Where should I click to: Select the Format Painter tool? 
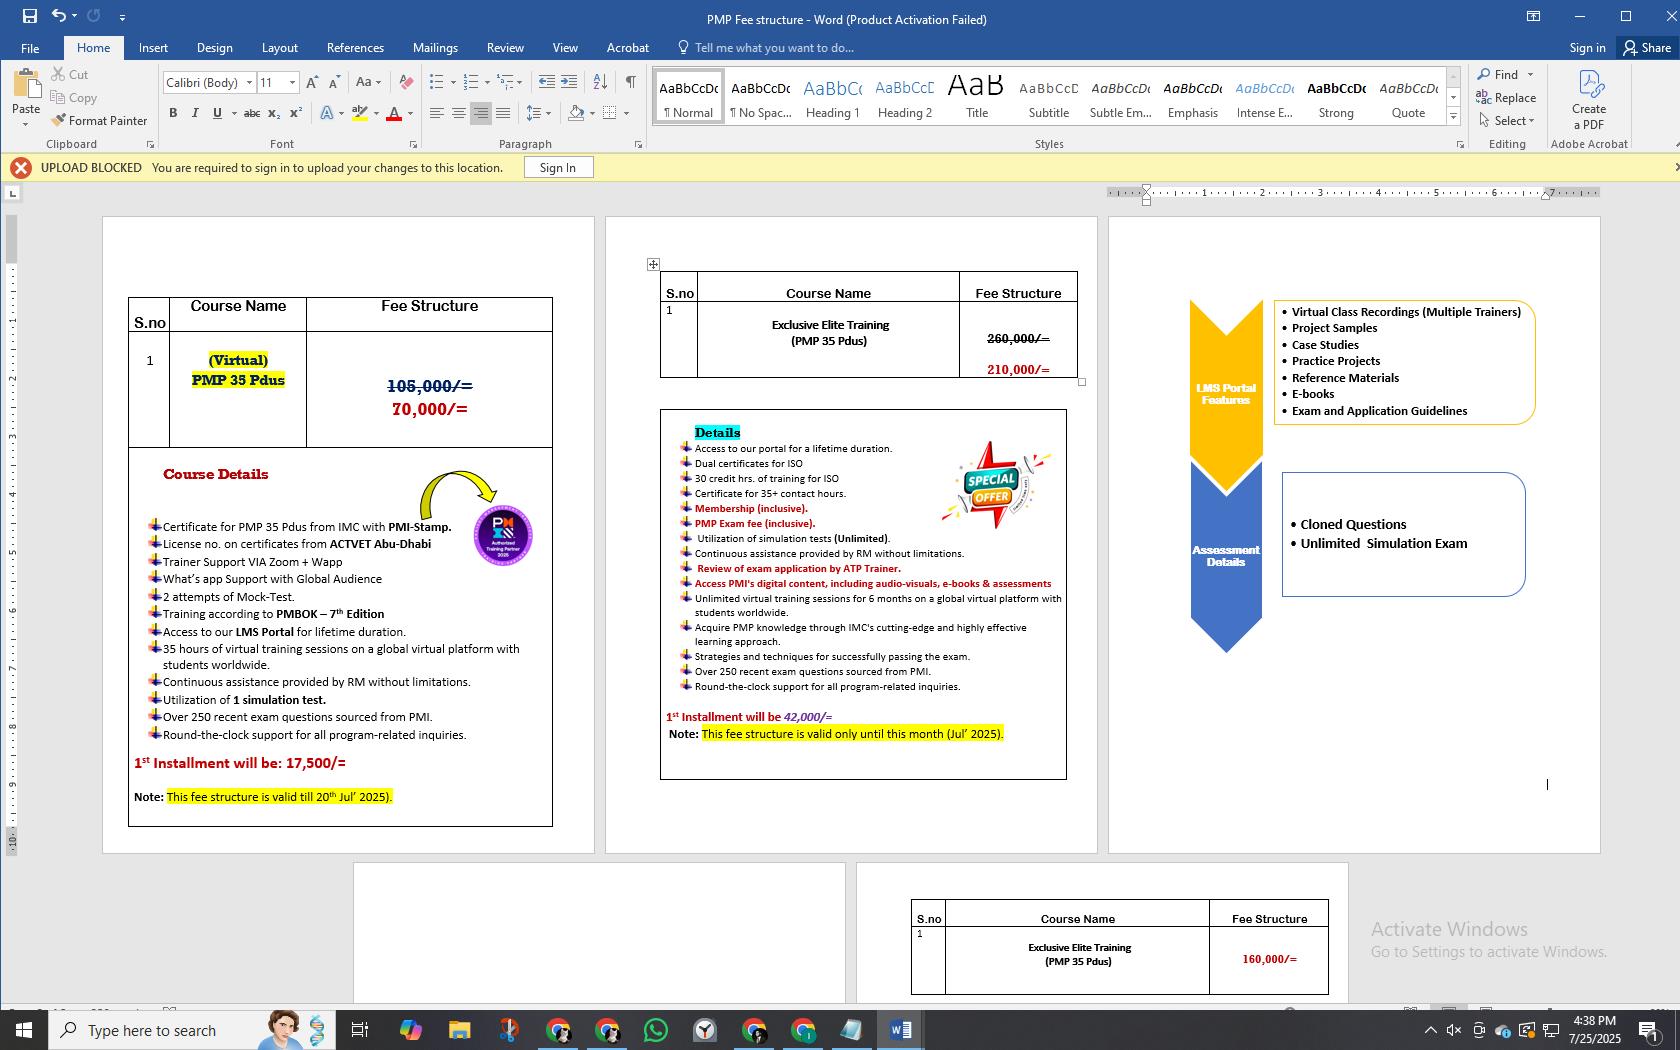click(98, 121)
